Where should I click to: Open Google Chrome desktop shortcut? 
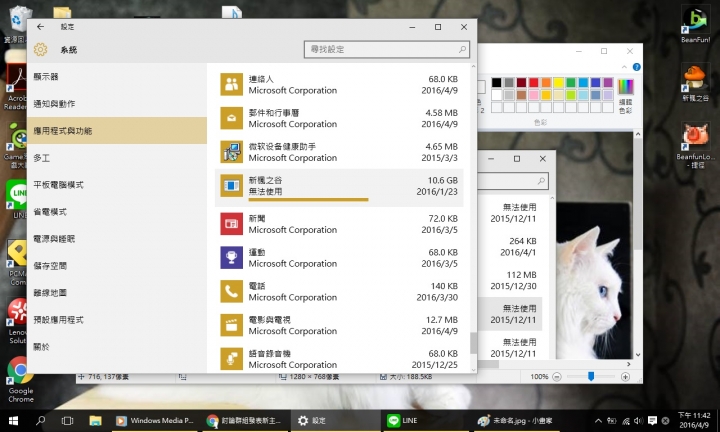20,380
